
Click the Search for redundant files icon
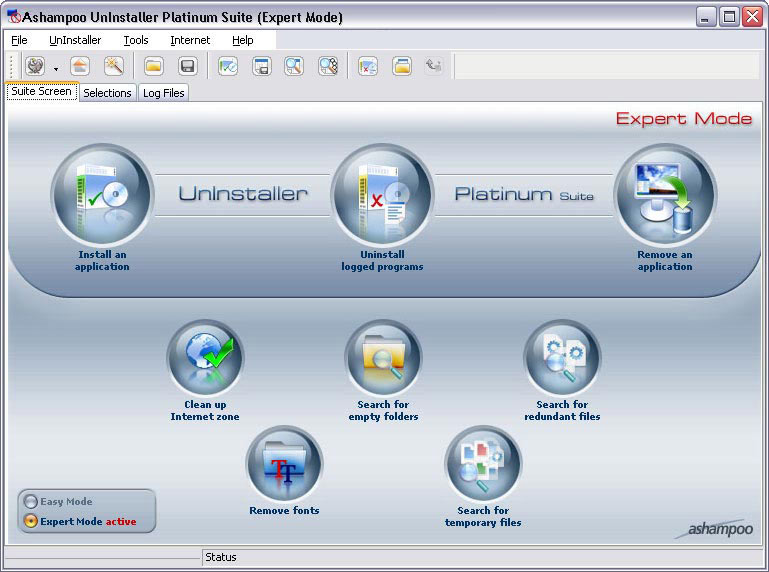click(x=562, y=358)
